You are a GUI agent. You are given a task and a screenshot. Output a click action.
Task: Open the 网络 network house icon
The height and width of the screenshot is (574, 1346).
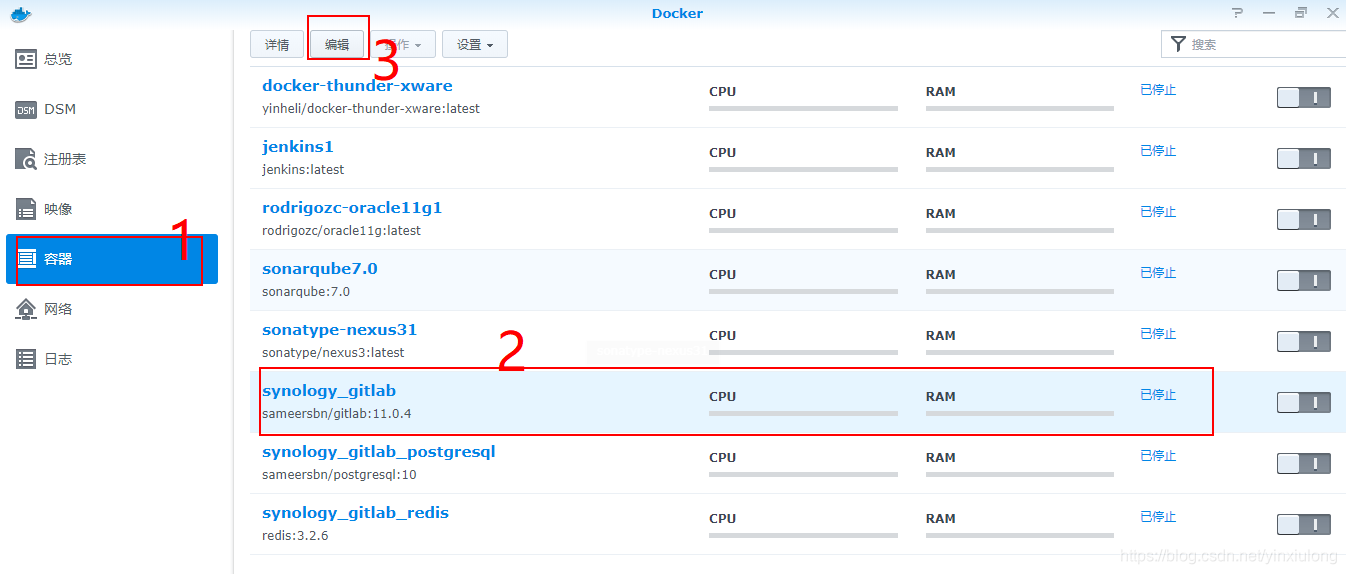tap(26, 309)
